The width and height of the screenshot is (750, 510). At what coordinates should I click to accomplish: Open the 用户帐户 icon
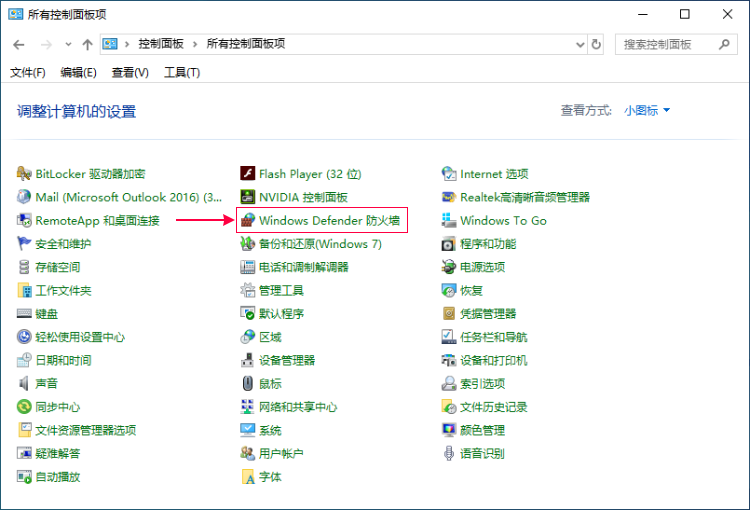(x=247, y=453)
